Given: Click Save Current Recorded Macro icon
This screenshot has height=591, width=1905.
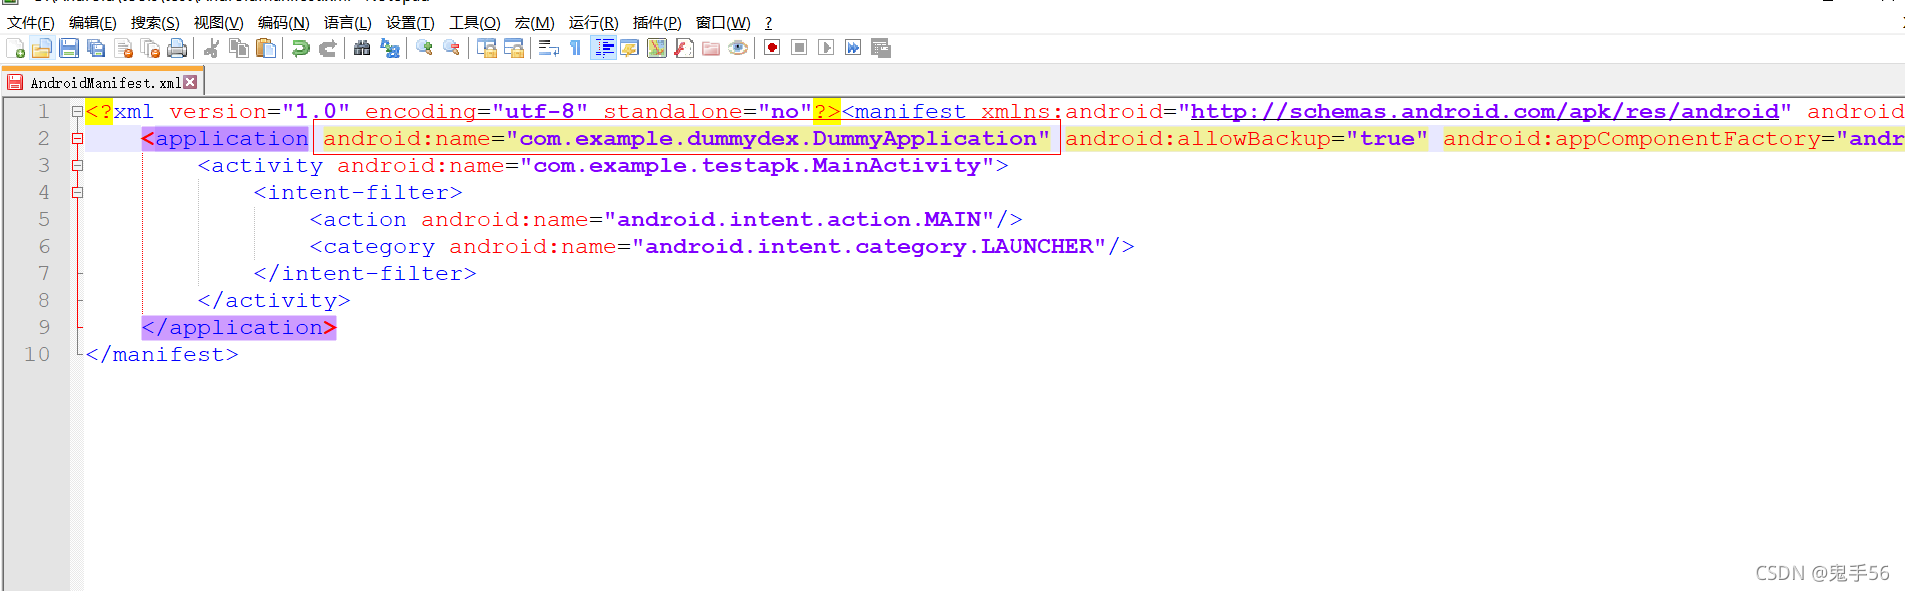Looking at the screenshot, I should pos(881,48).
